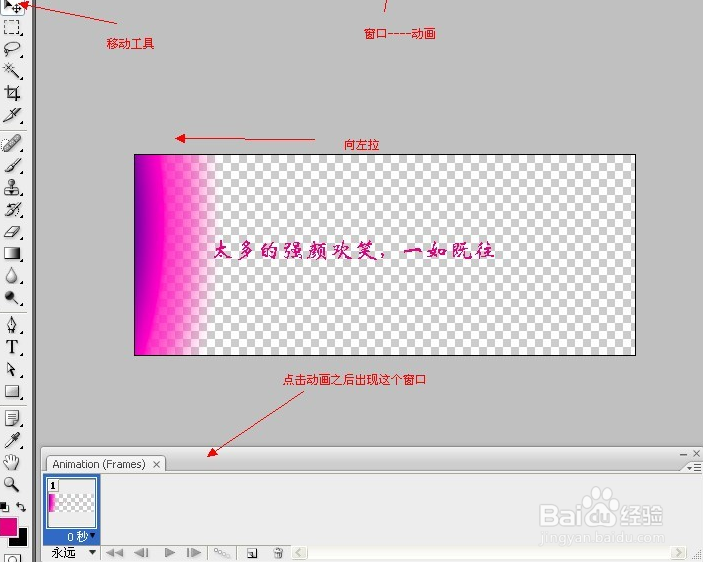703x562 pixels.
Task: Close the Animation (Frames) tab
Action: coord(156,464)
